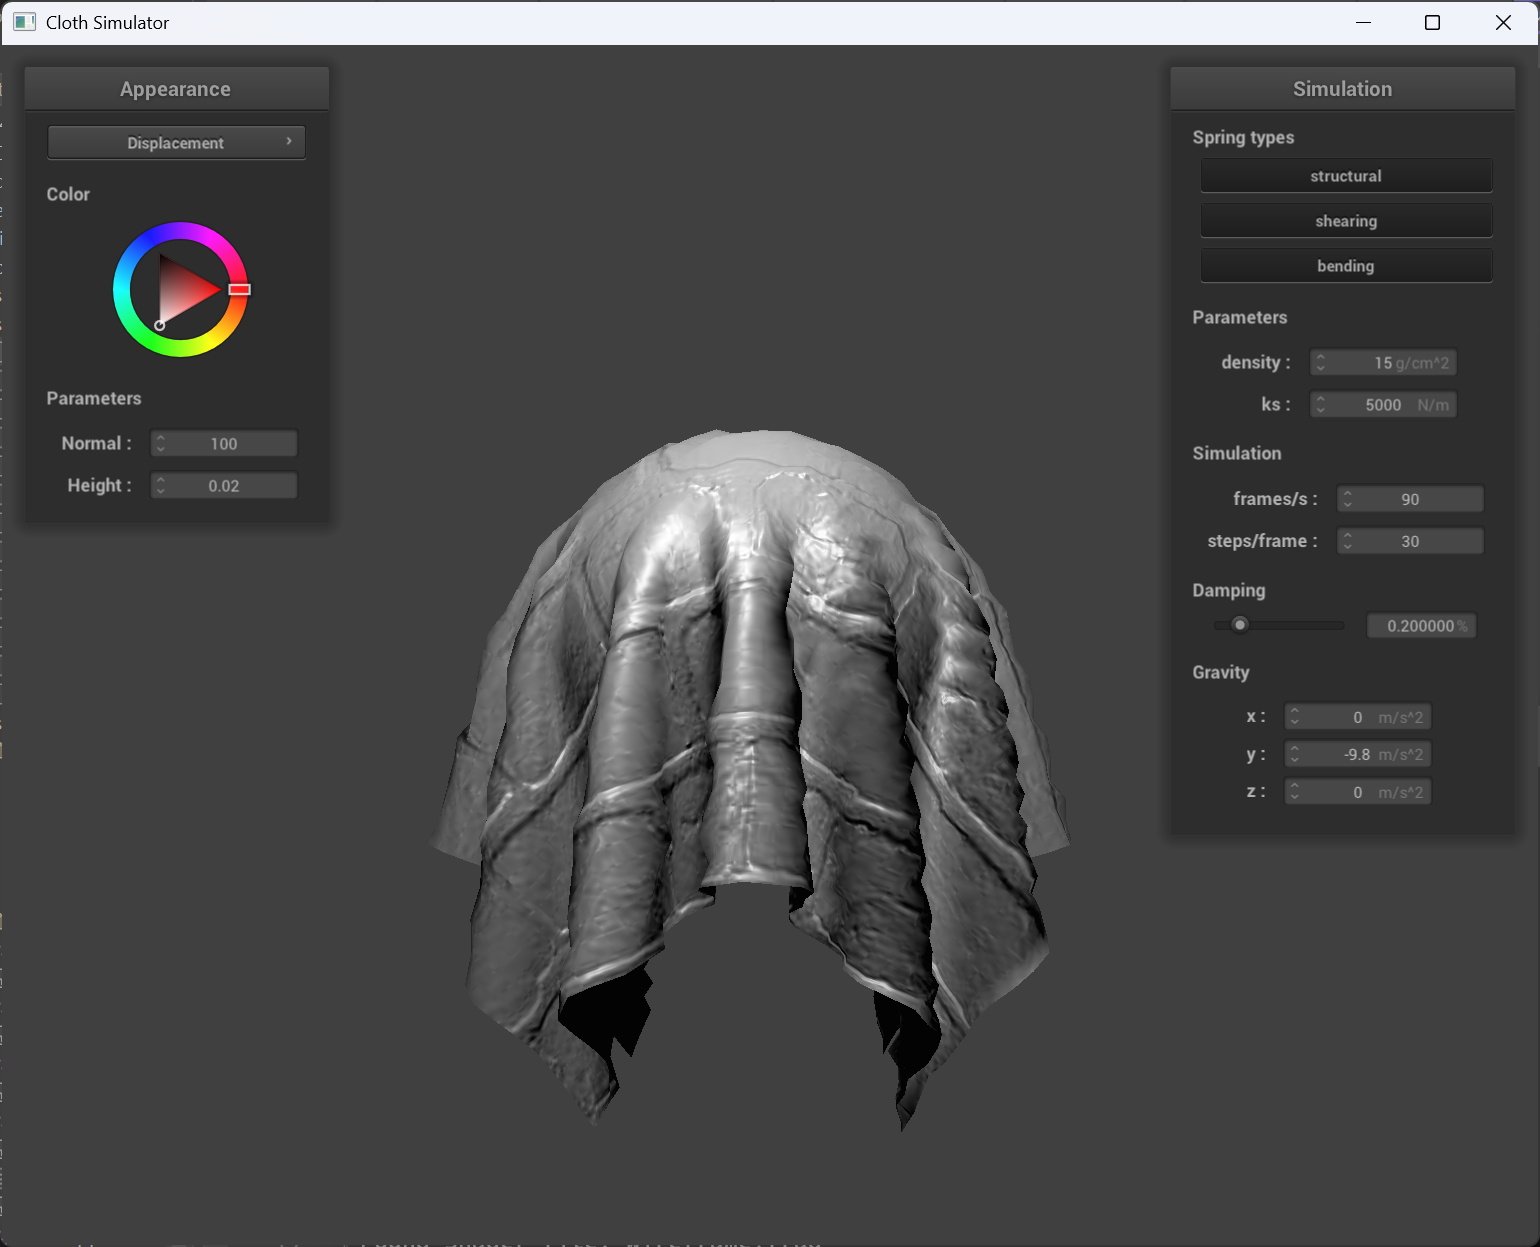This screenshot has height=1247, width=1540.
Task: Close the Cloth Simulator window
Action: tap(1503, 22)
